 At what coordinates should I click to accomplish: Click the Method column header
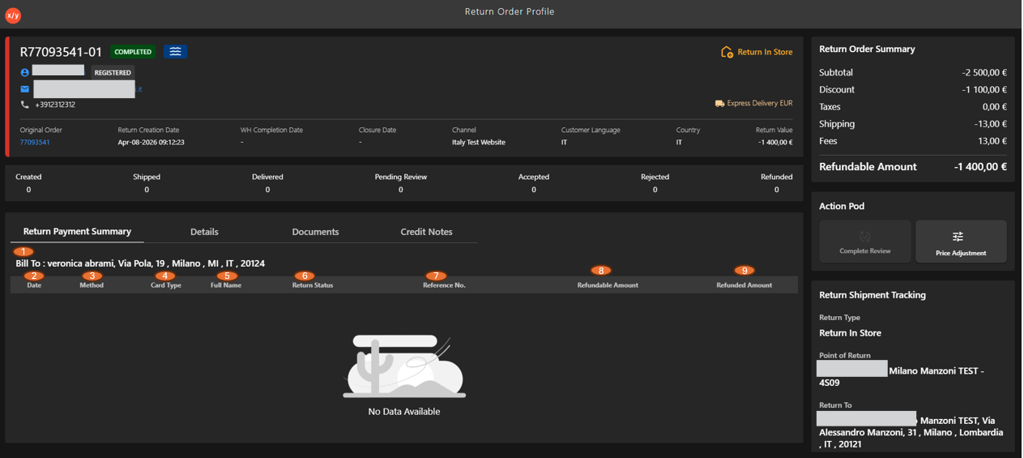pos(91,286)
